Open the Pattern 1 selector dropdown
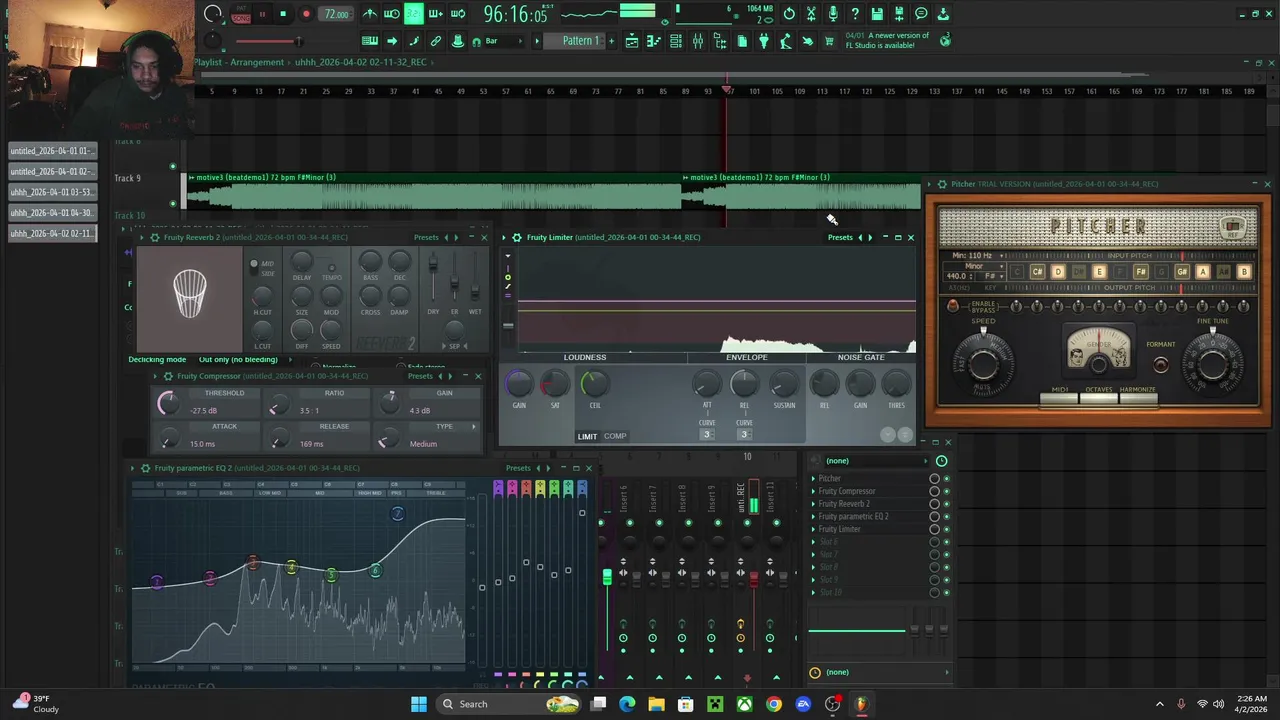The image size is (1280, 720). (578, 41)
